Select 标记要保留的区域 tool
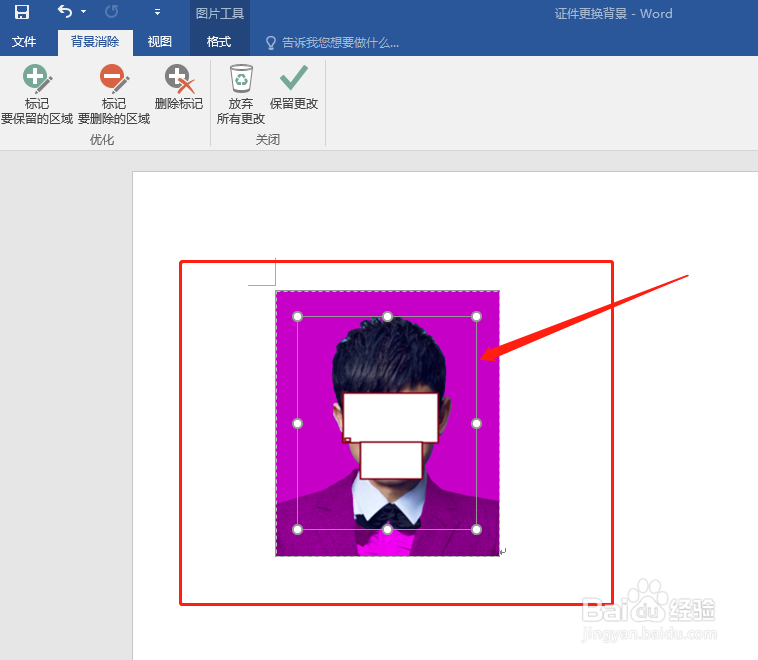 [37, 95]
